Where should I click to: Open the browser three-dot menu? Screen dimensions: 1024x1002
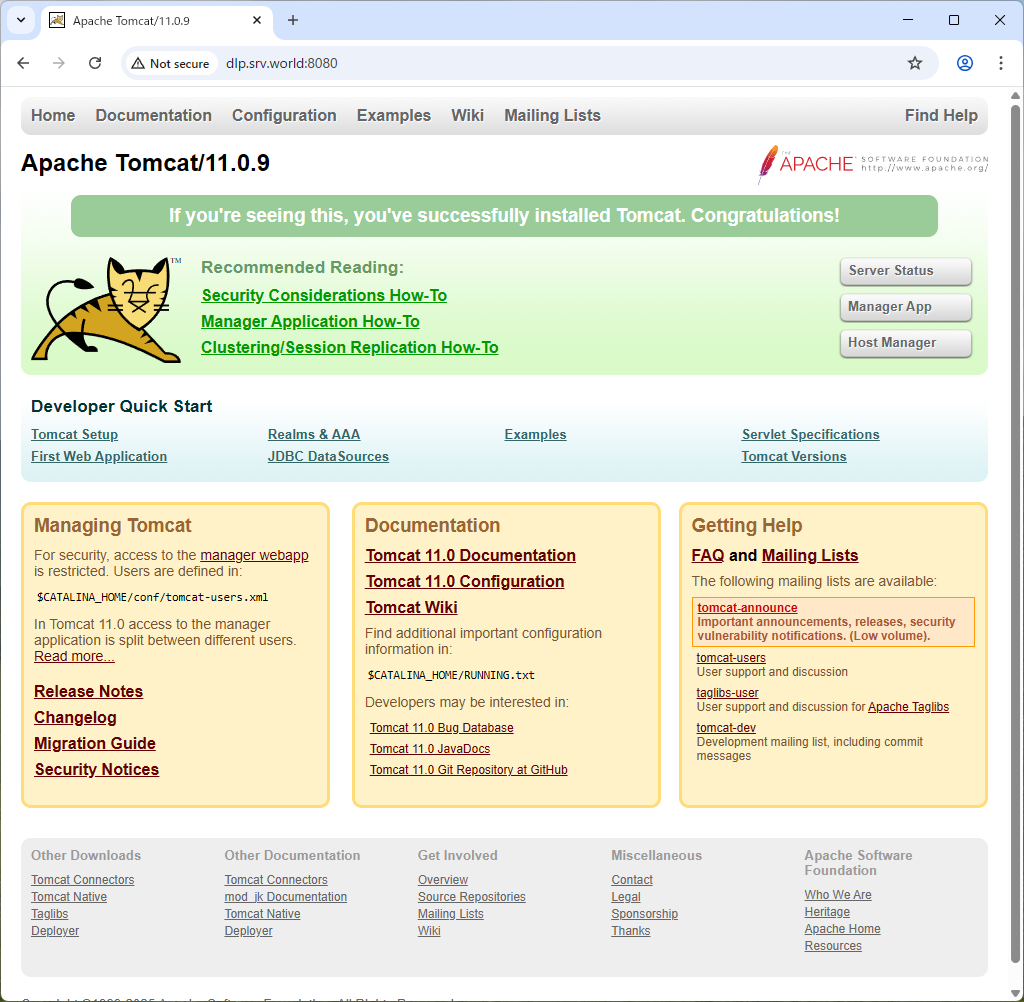pos(1001,62)
